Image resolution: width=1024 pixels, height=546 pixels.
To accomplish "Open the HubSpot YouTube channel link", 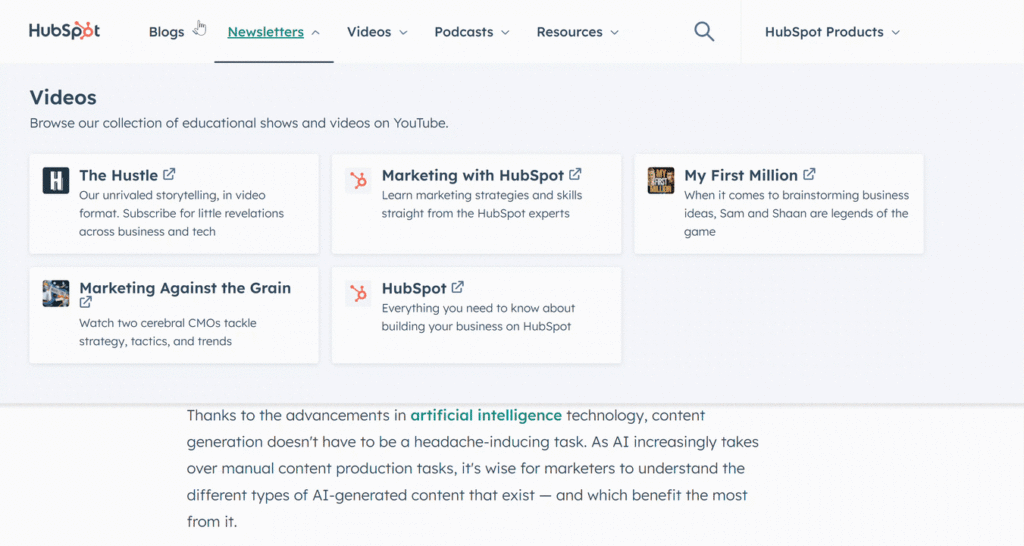I will pos(414,288).
